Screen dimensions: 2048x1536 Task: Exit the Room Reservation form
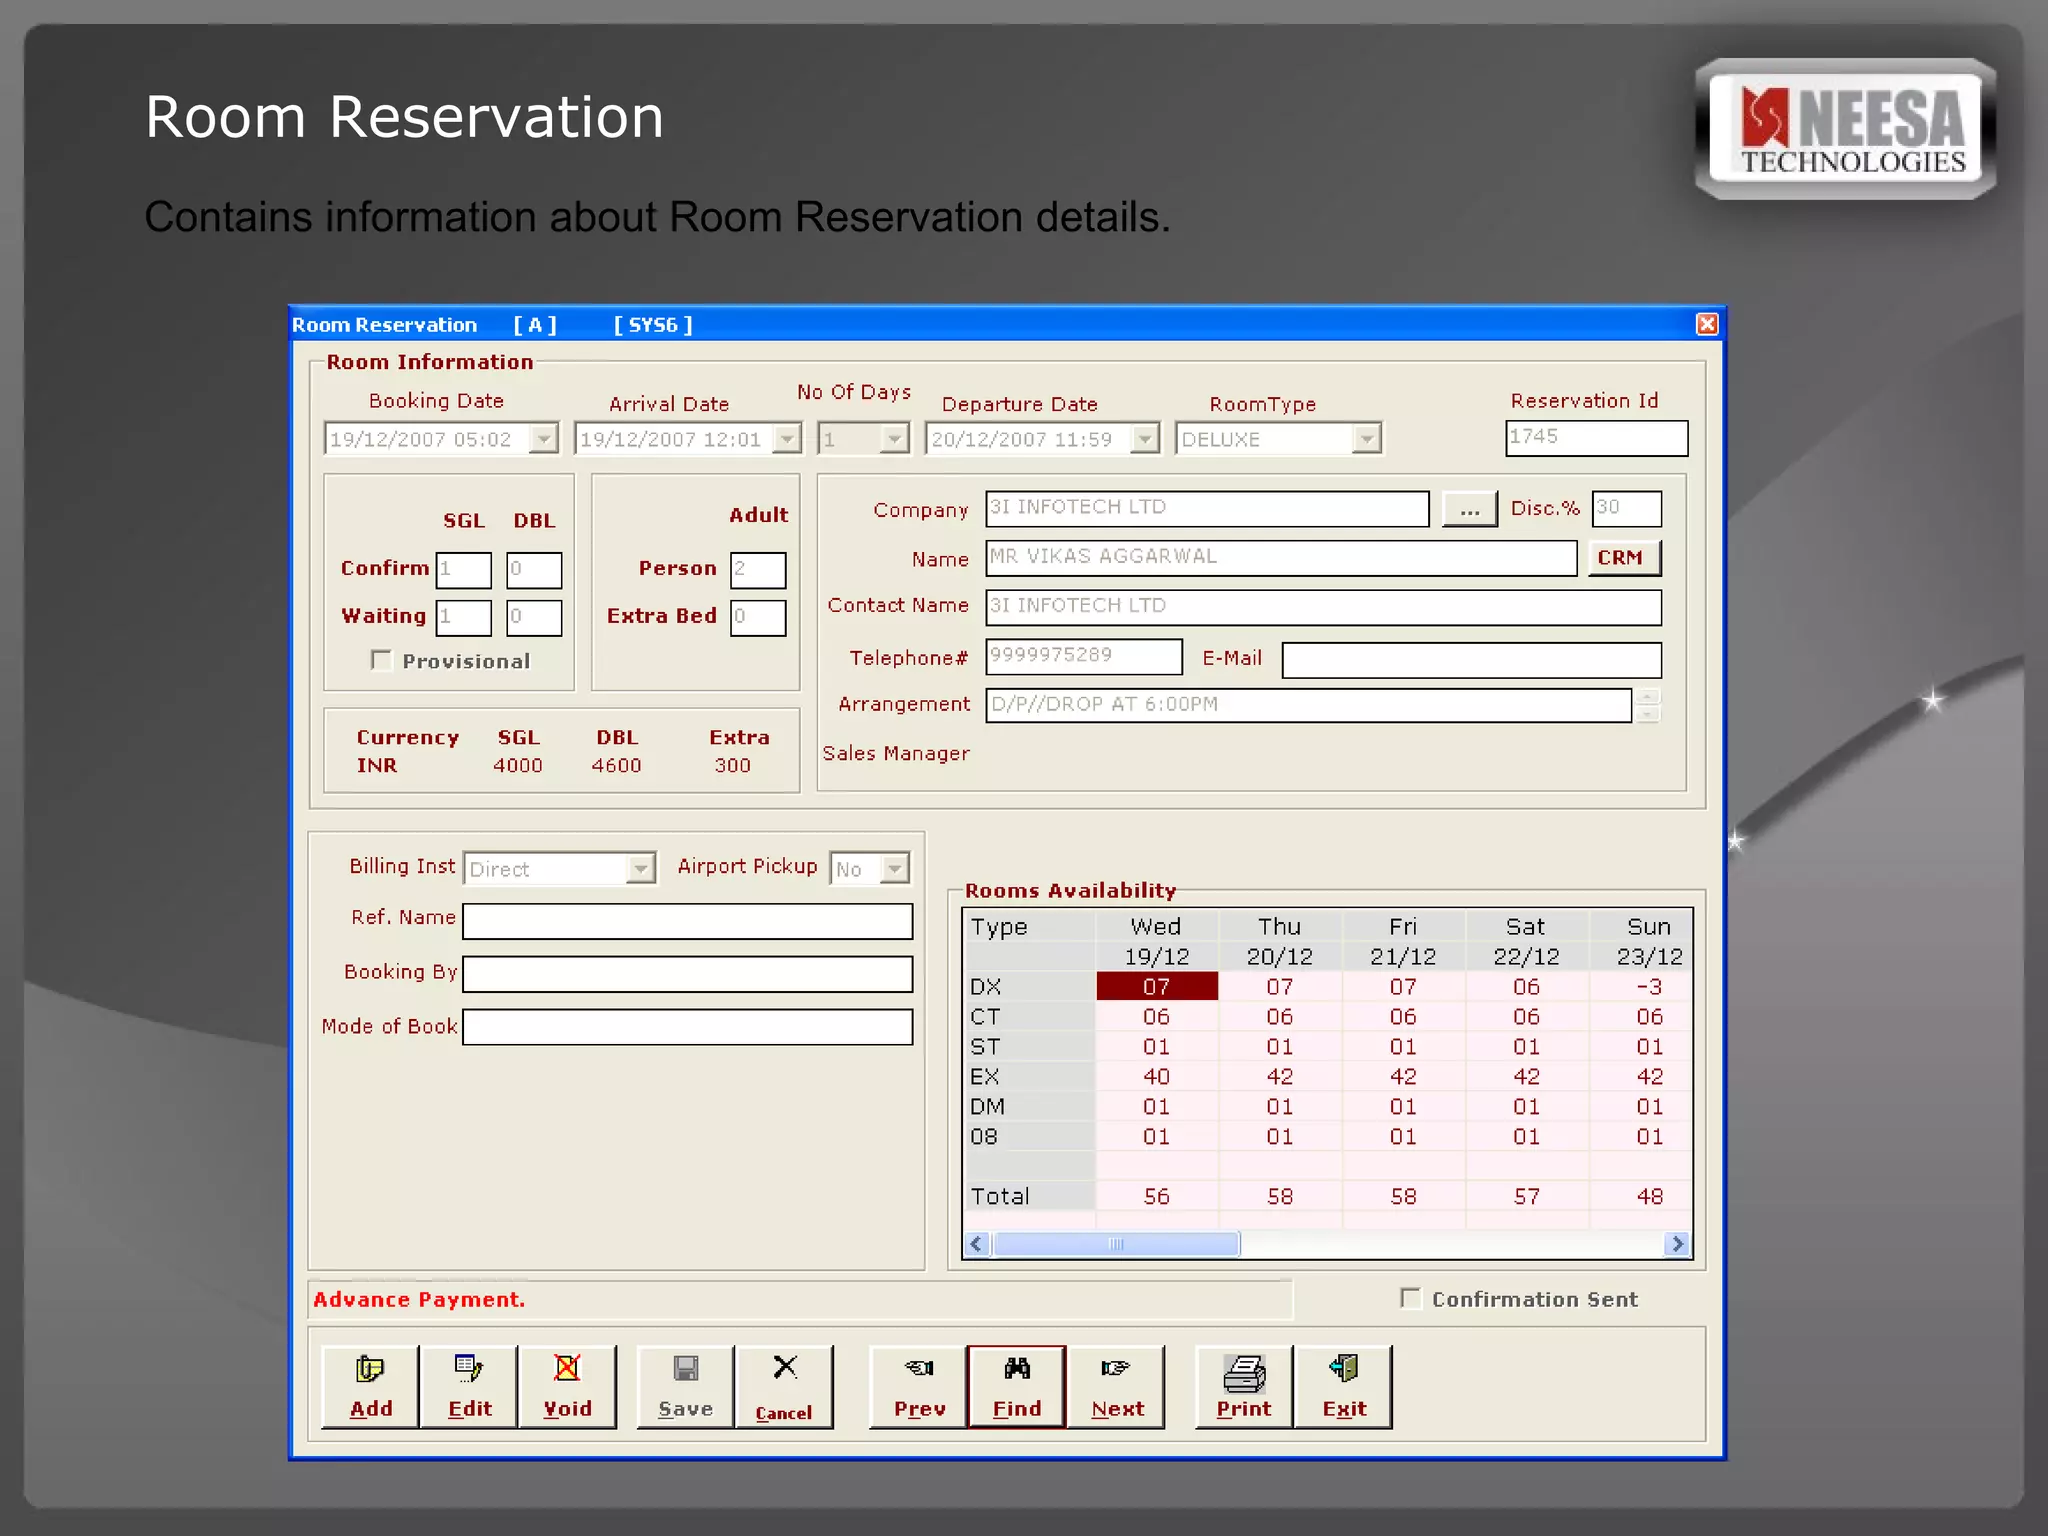pyautogui.click(x=1343, y=1386)
